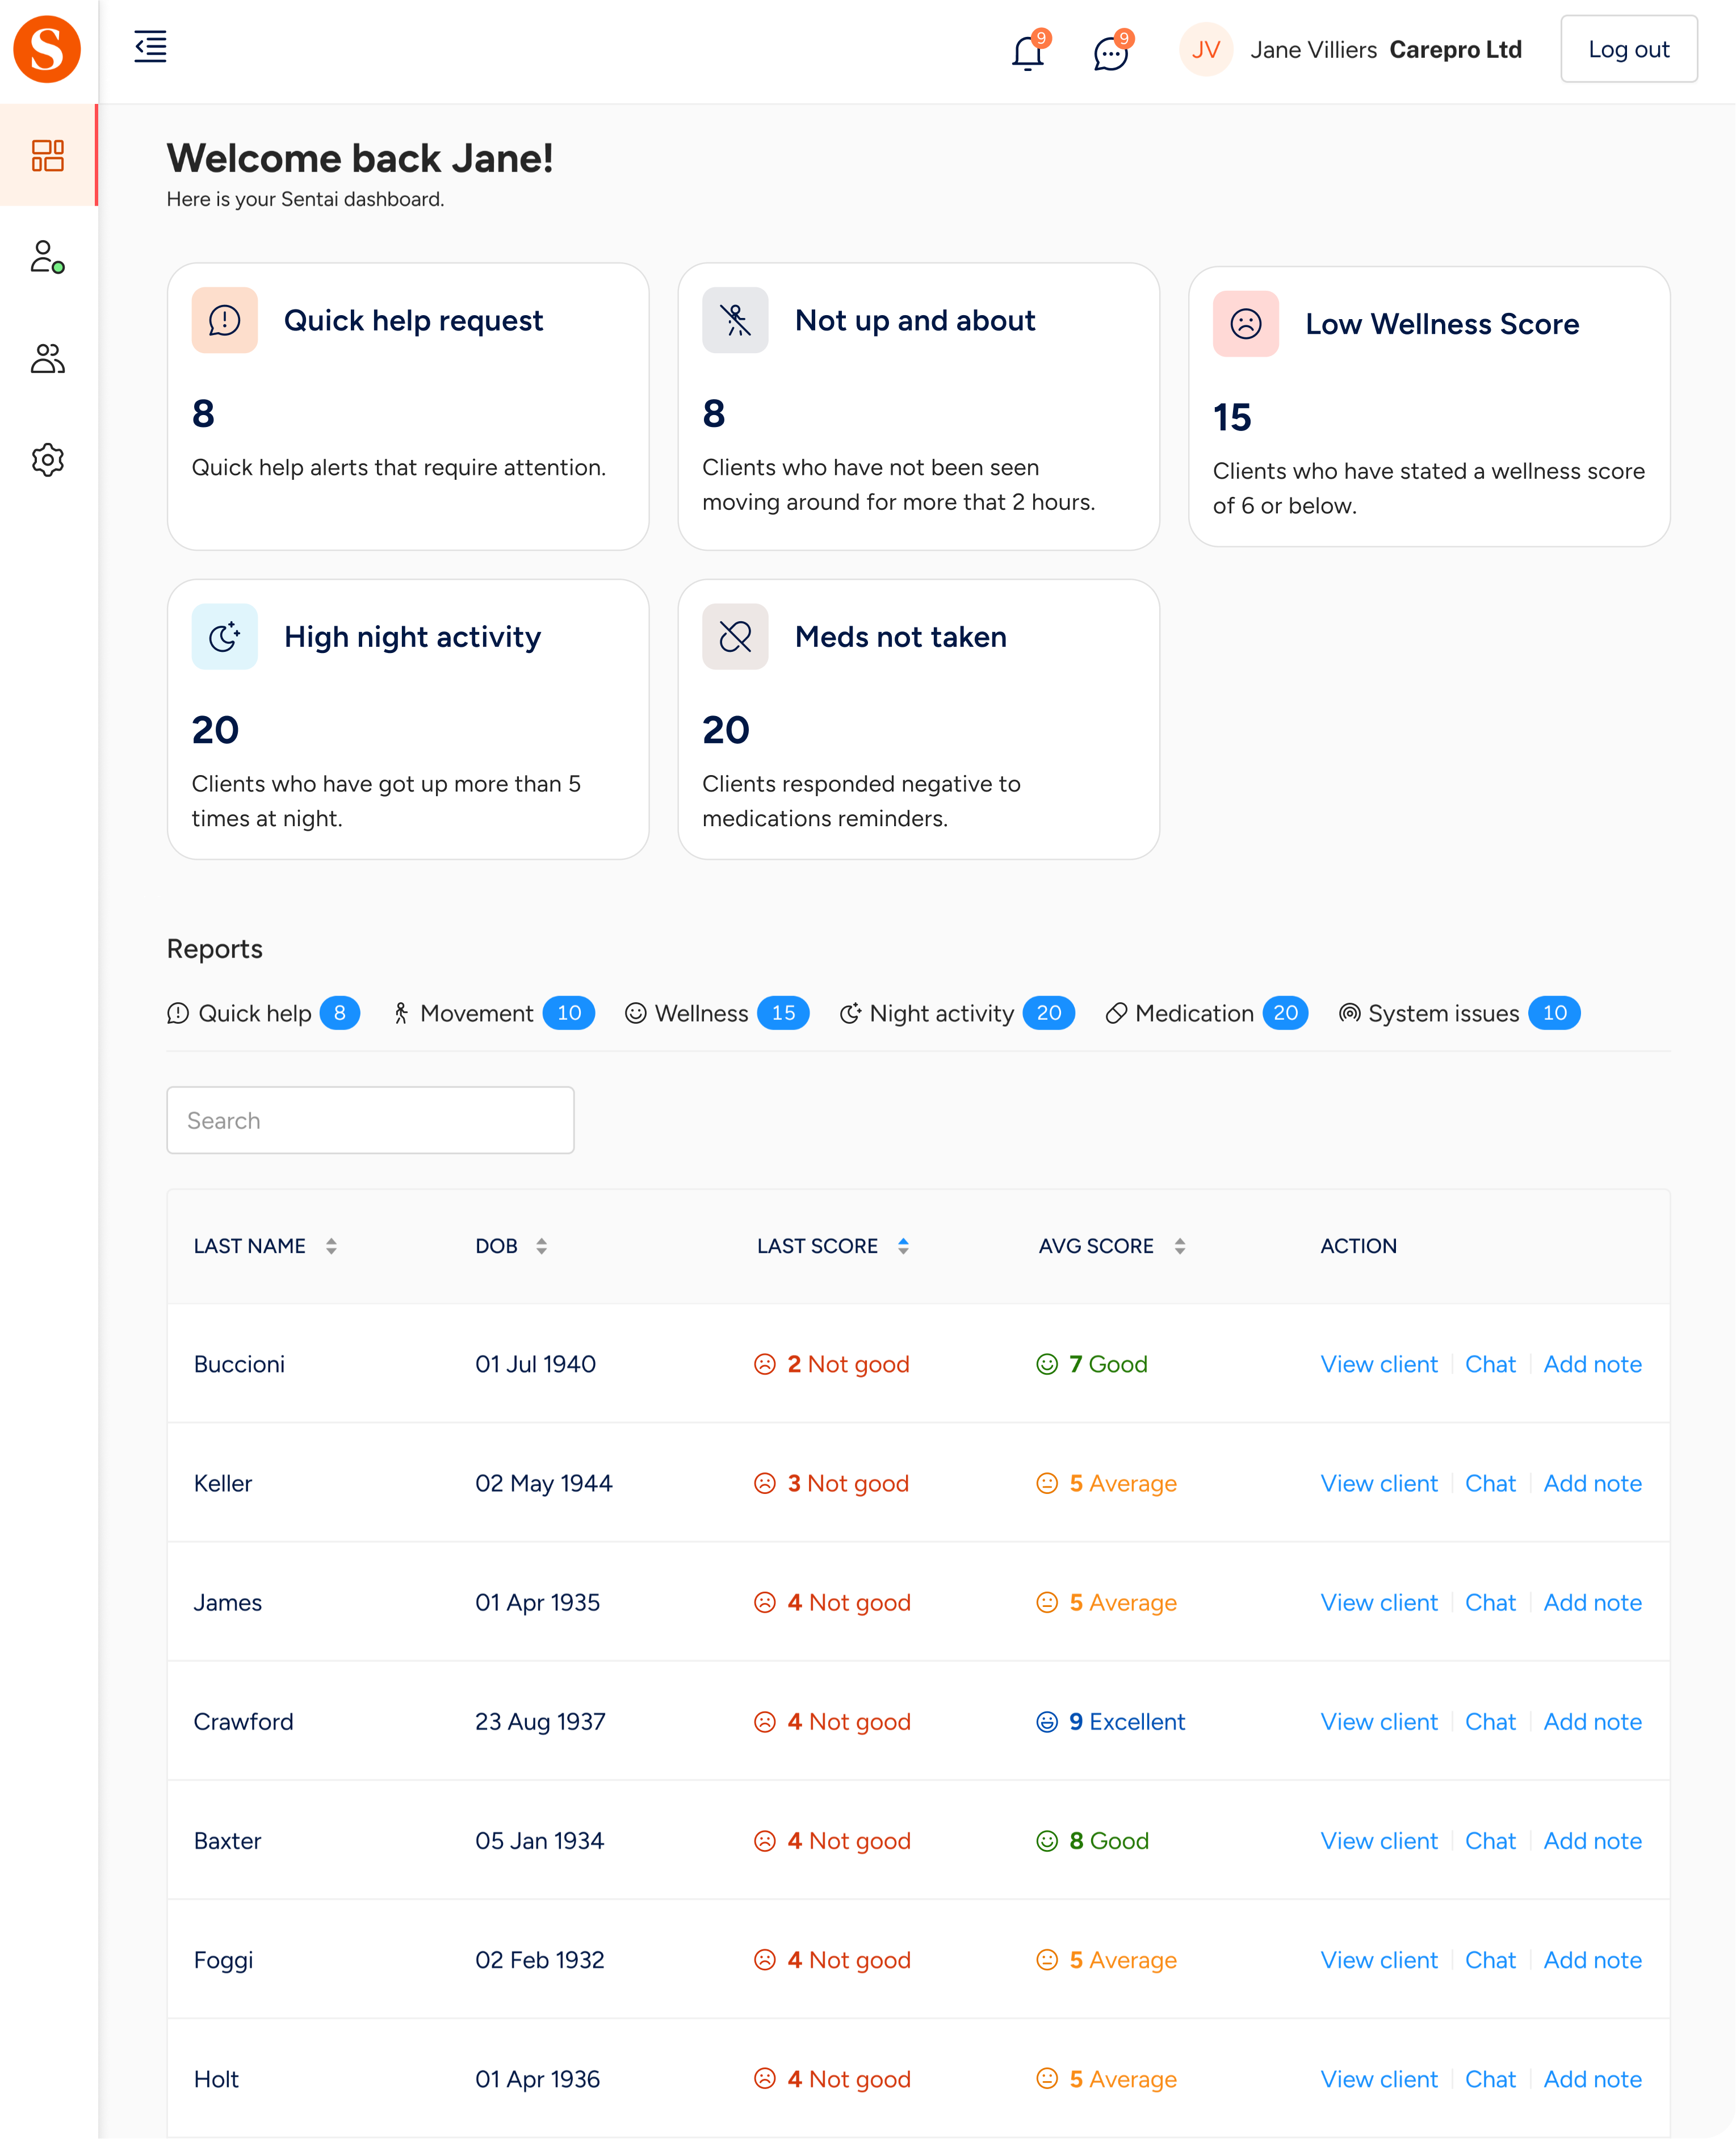Open the dashboard grid sidebar icon
Image resolution: width=1736 pixels, height=2139 pixels.
[x=48, y=156]
